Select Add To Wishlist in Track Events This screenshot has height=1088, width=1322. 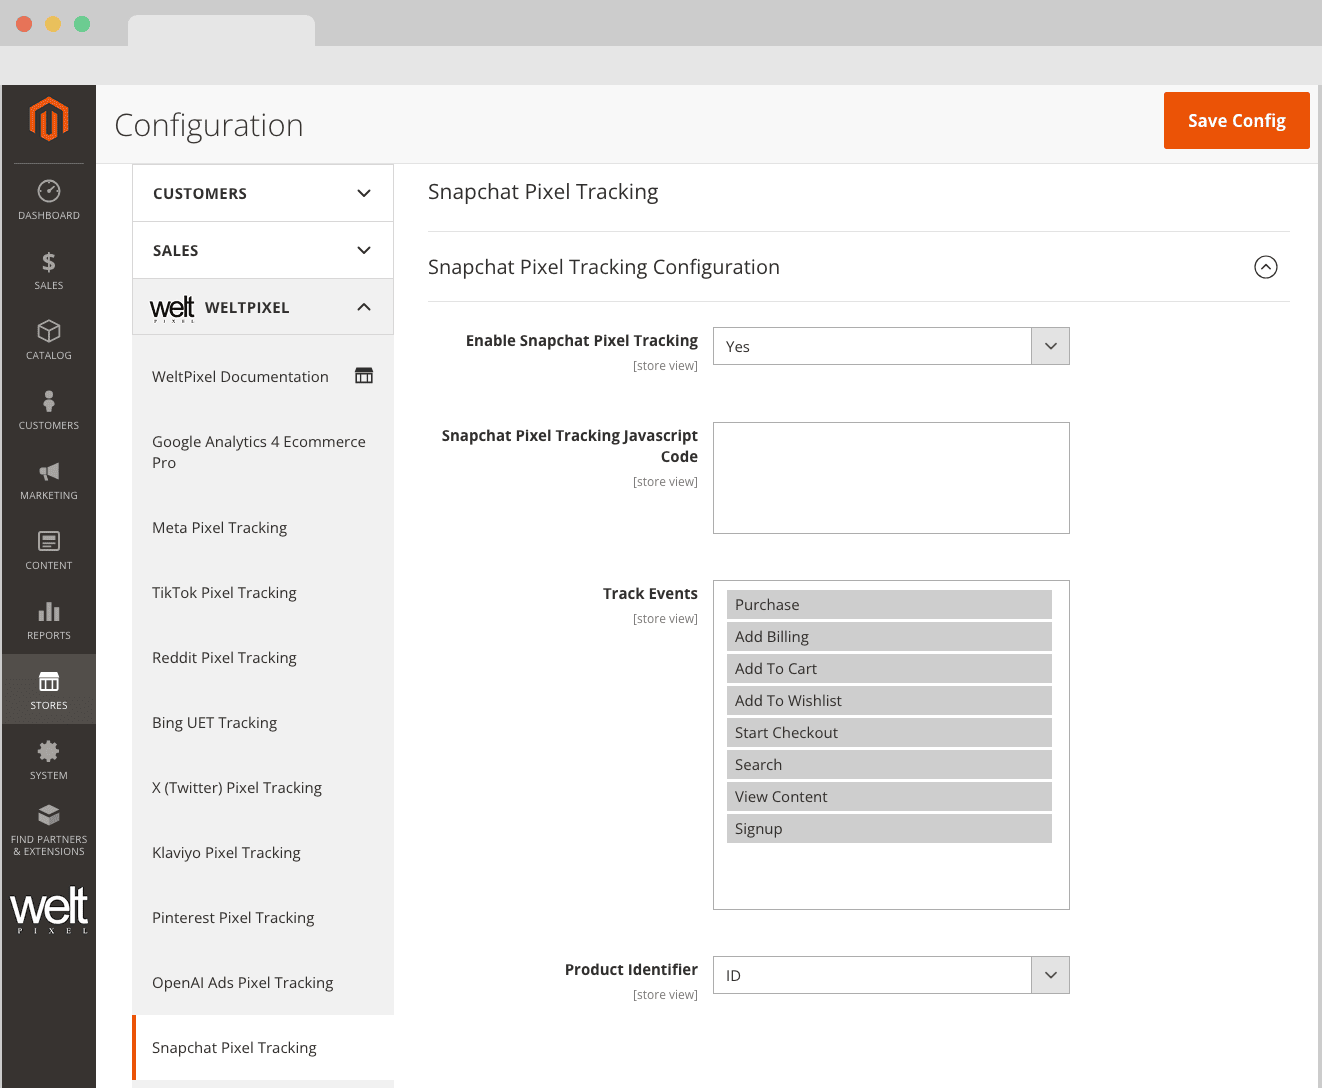889,701
